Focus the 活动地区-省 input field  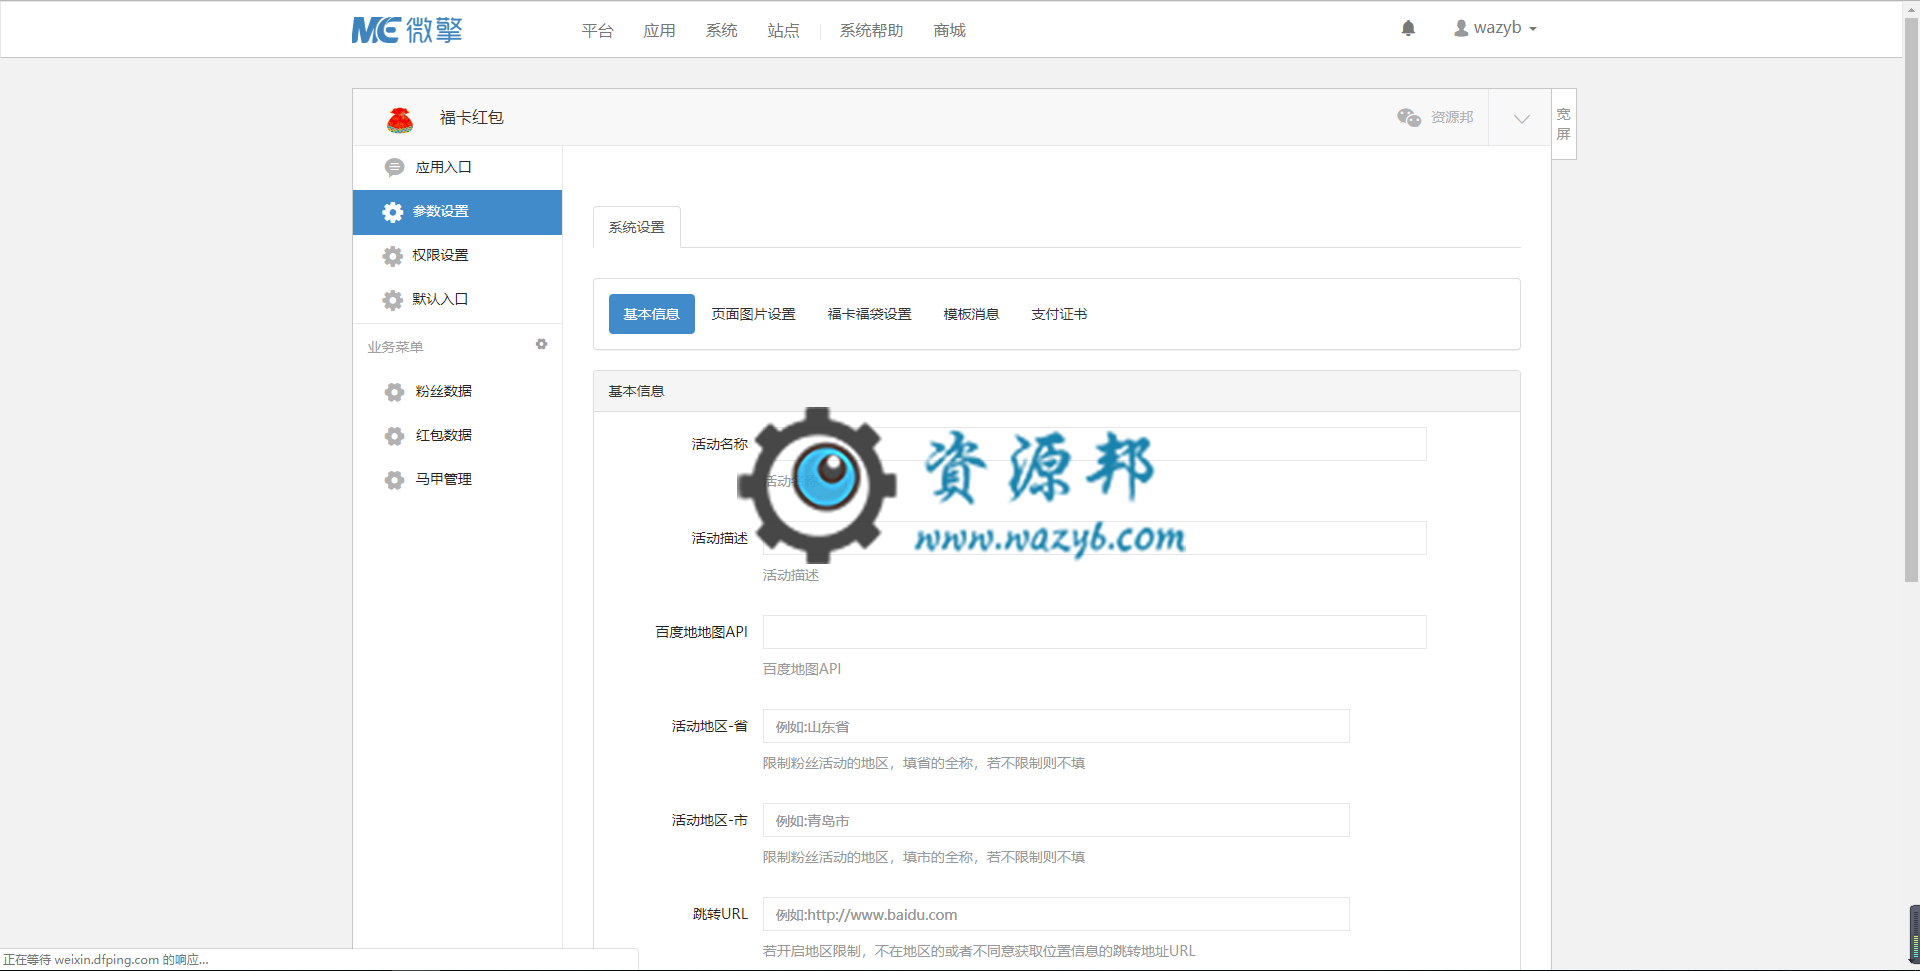1056,726
